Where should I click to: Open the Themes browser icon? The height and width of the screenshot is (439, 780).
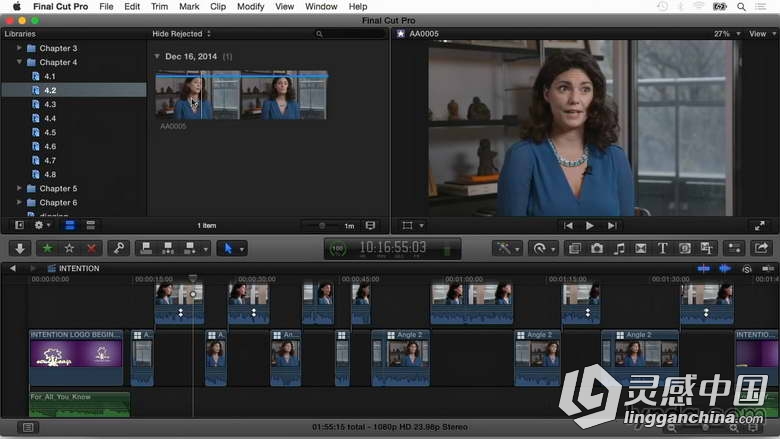tap(706, 248)
